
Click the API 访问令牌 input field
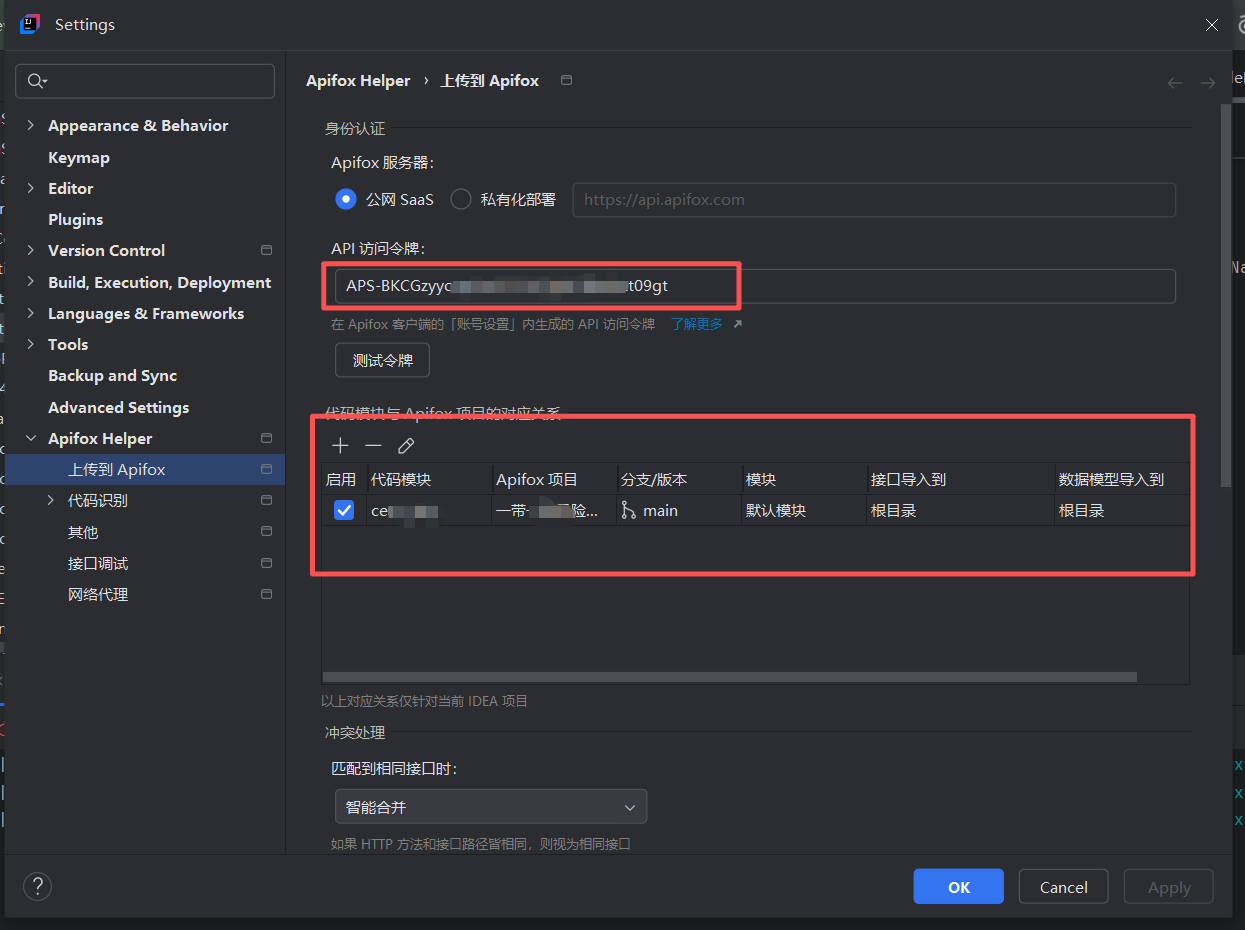tap(755, 286)
